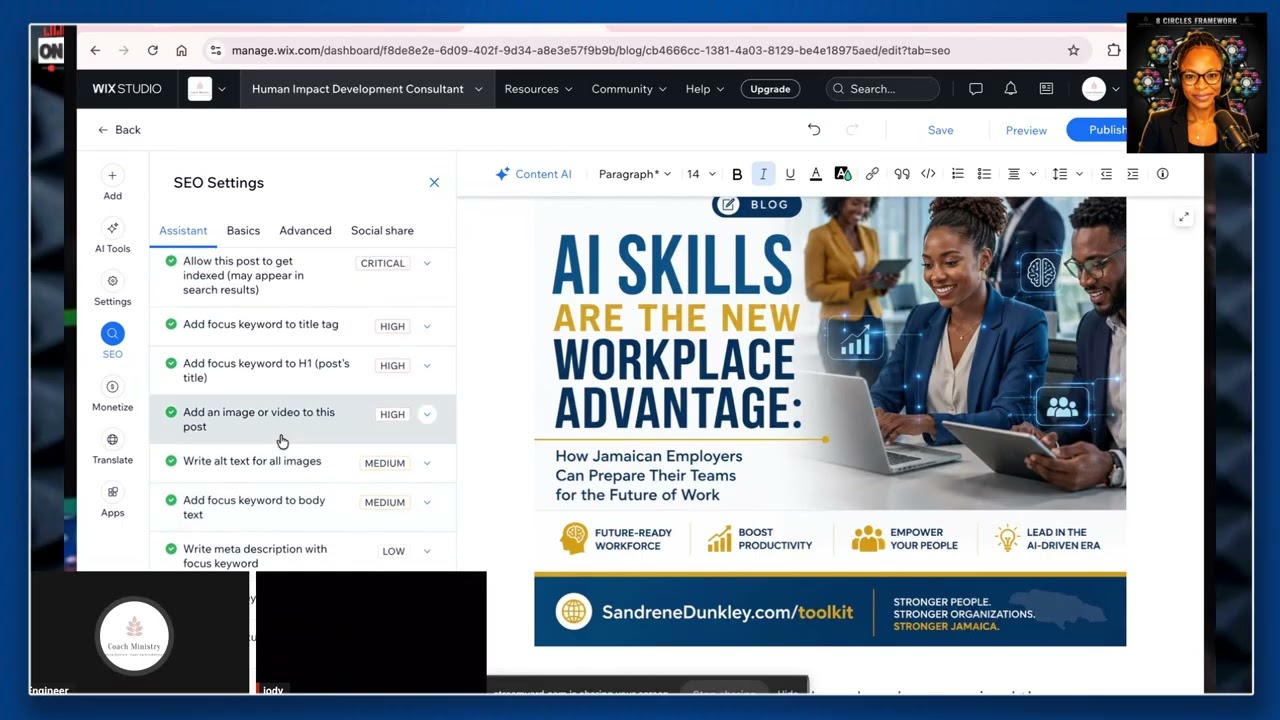This screenshot has height=720, width=1280.
Task: Preview the blog post
Action: tap(1026, 130)
